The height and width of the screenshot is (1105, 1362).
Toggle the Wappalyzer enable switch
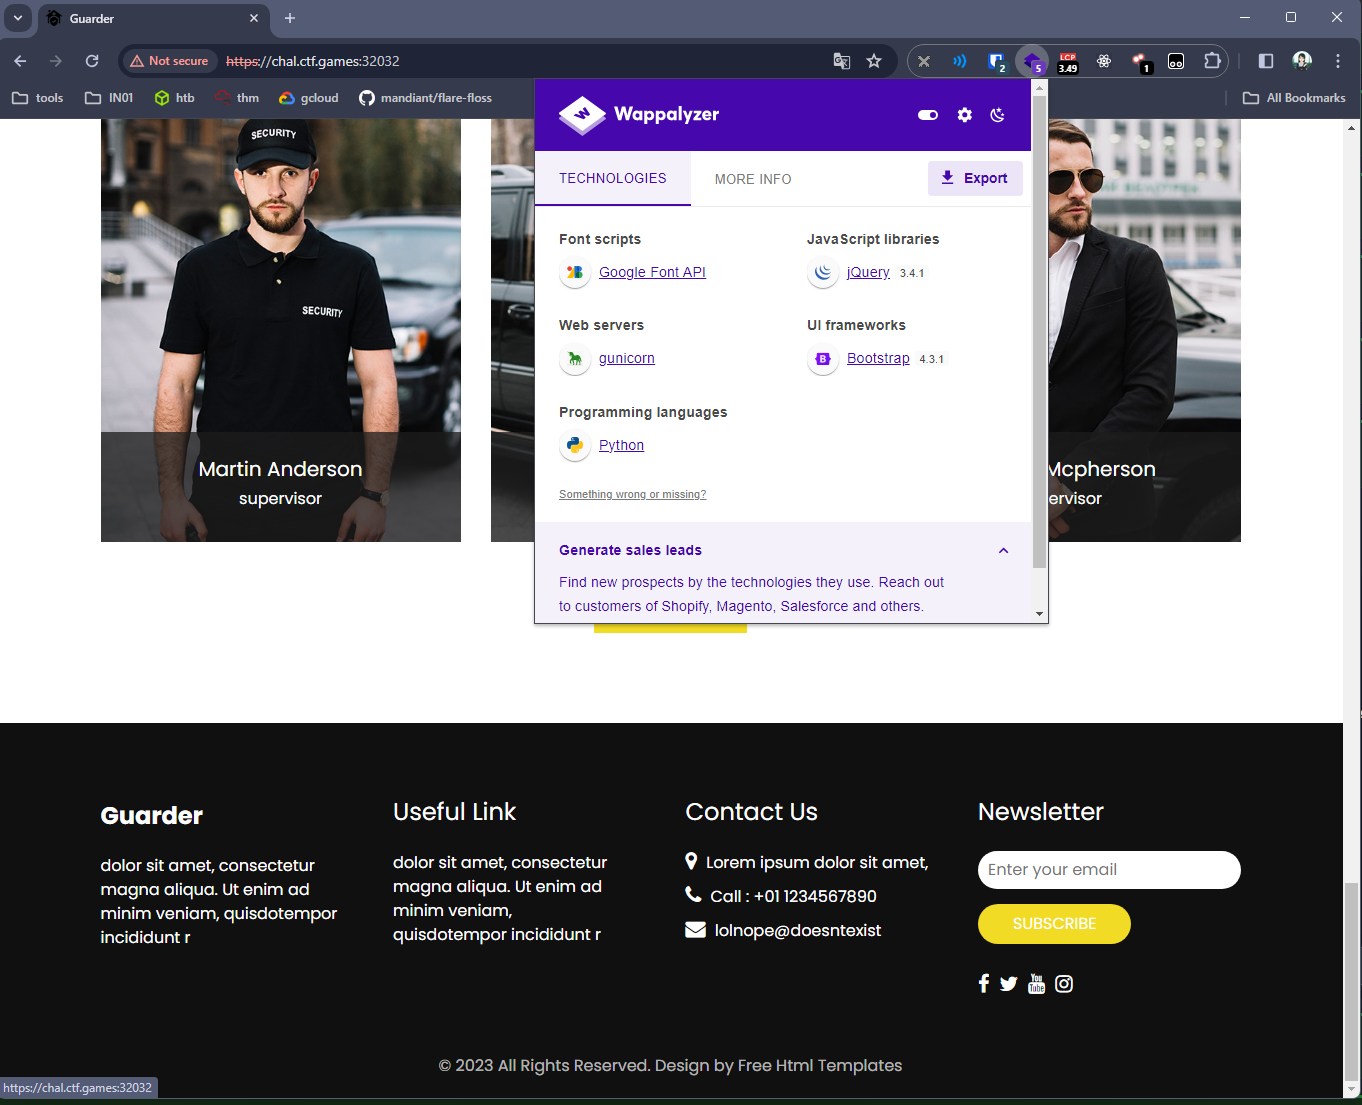click(928, 115)
